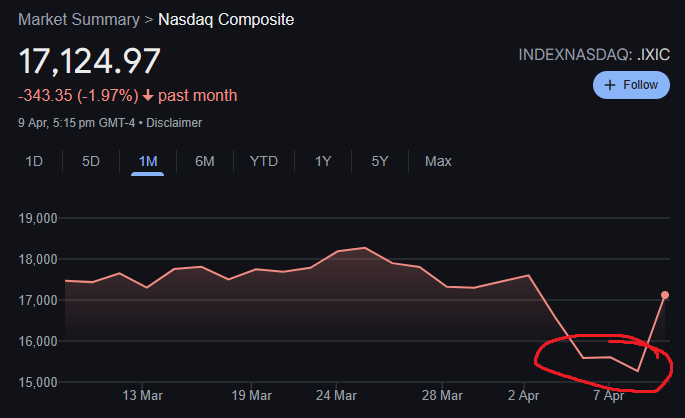This screenshot has width=685, height=418.
Task: Switch to the 5Y chart range
Action: pyautogui.click(x=380, y=161)
